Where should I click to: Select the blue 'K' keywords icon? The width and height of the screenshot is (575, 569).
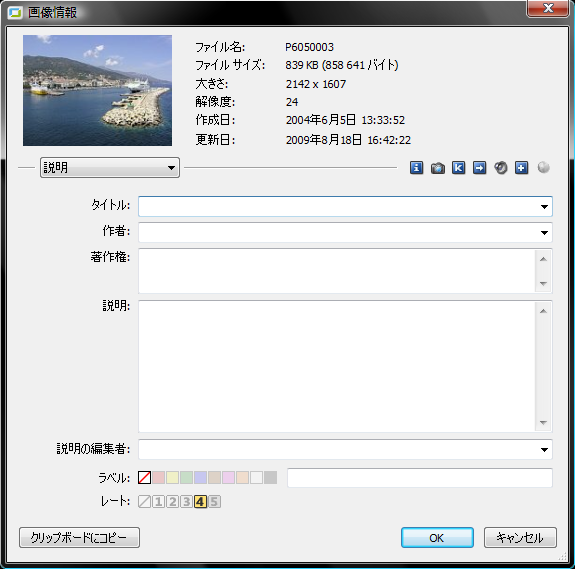[458, 168]
